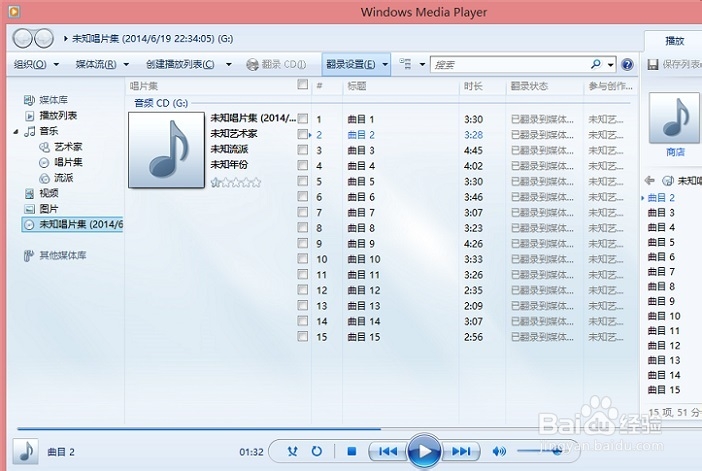Click the Forward navigation arrow button
The width and height of the screenshot is (702, 471).
[x=44, y=39]
